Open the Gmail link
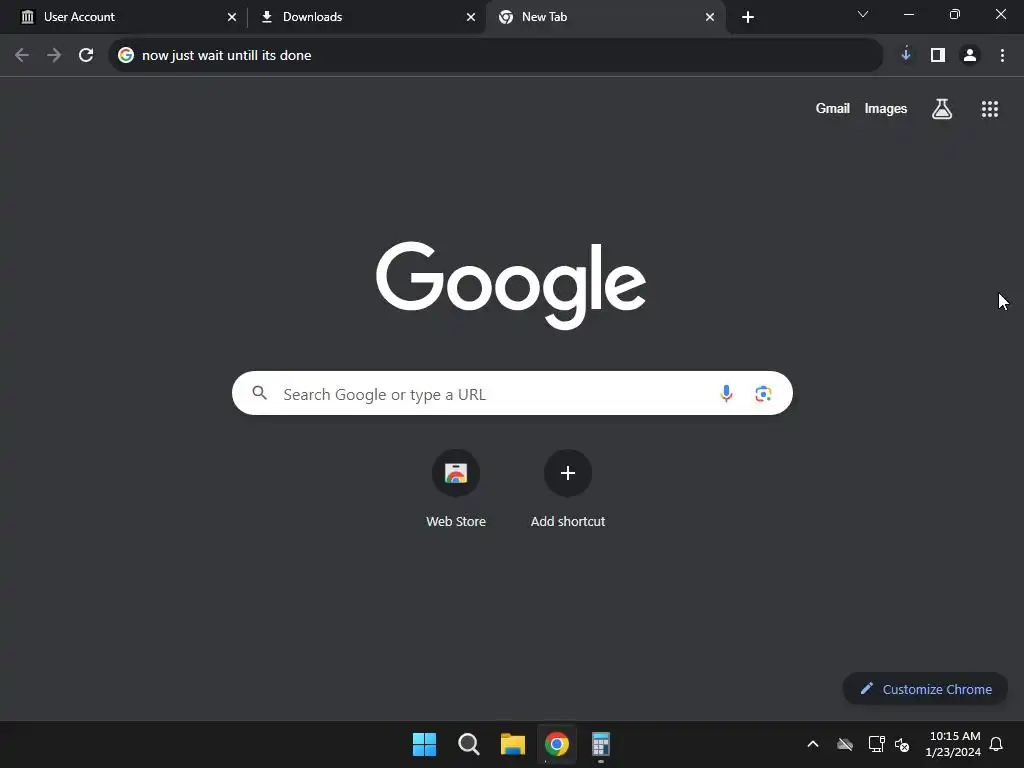Image resolution: width=1024 pixels, height=768 pixels. (833, 108)
